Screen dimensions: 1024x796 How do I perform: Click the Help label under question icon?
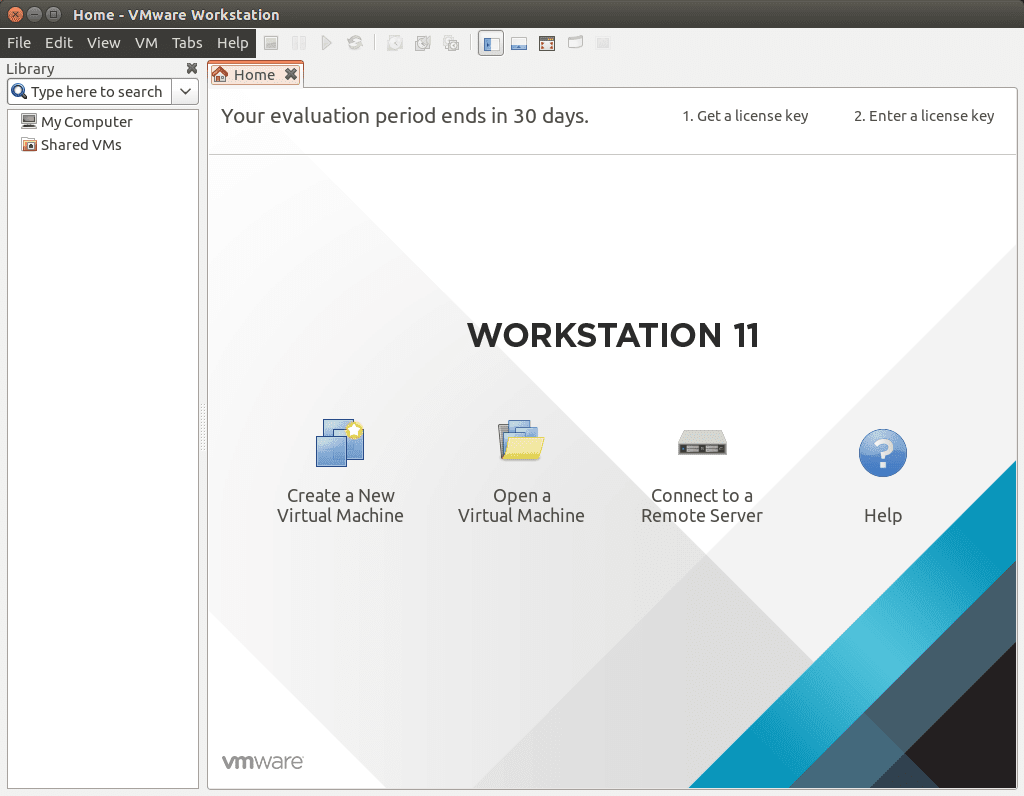pos(883,515)
